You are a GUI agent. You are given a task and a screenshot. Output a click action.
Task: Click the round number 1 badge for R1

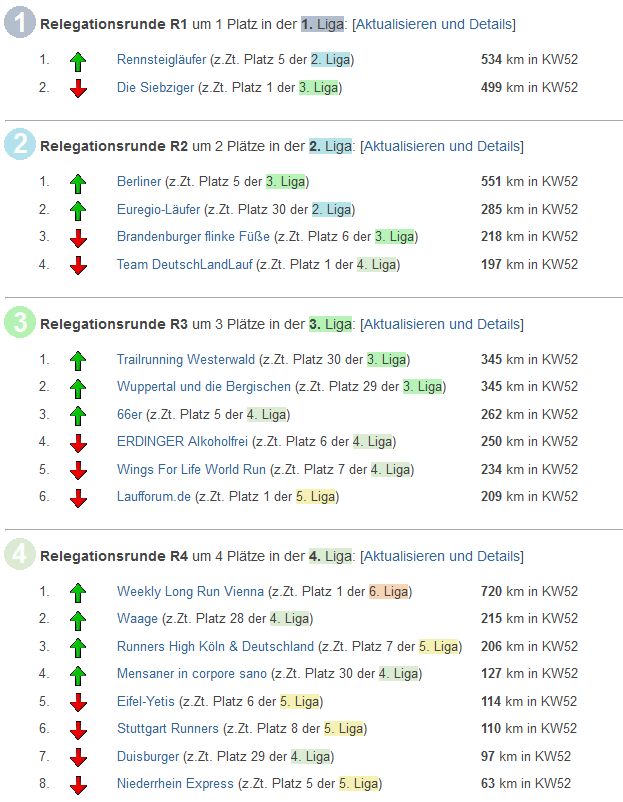20,22
